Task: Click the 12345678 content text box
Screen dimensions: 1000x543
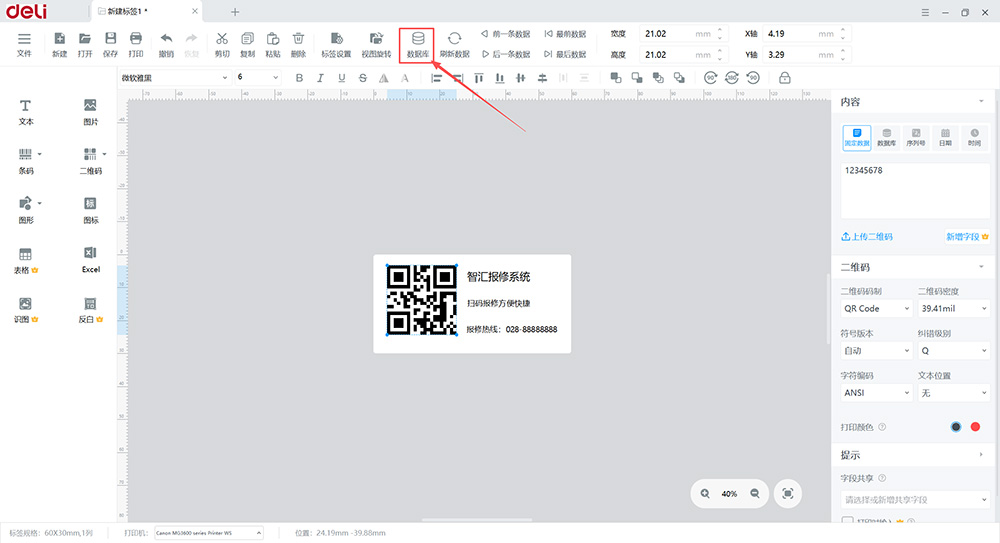Action: (x=915, y=190)
